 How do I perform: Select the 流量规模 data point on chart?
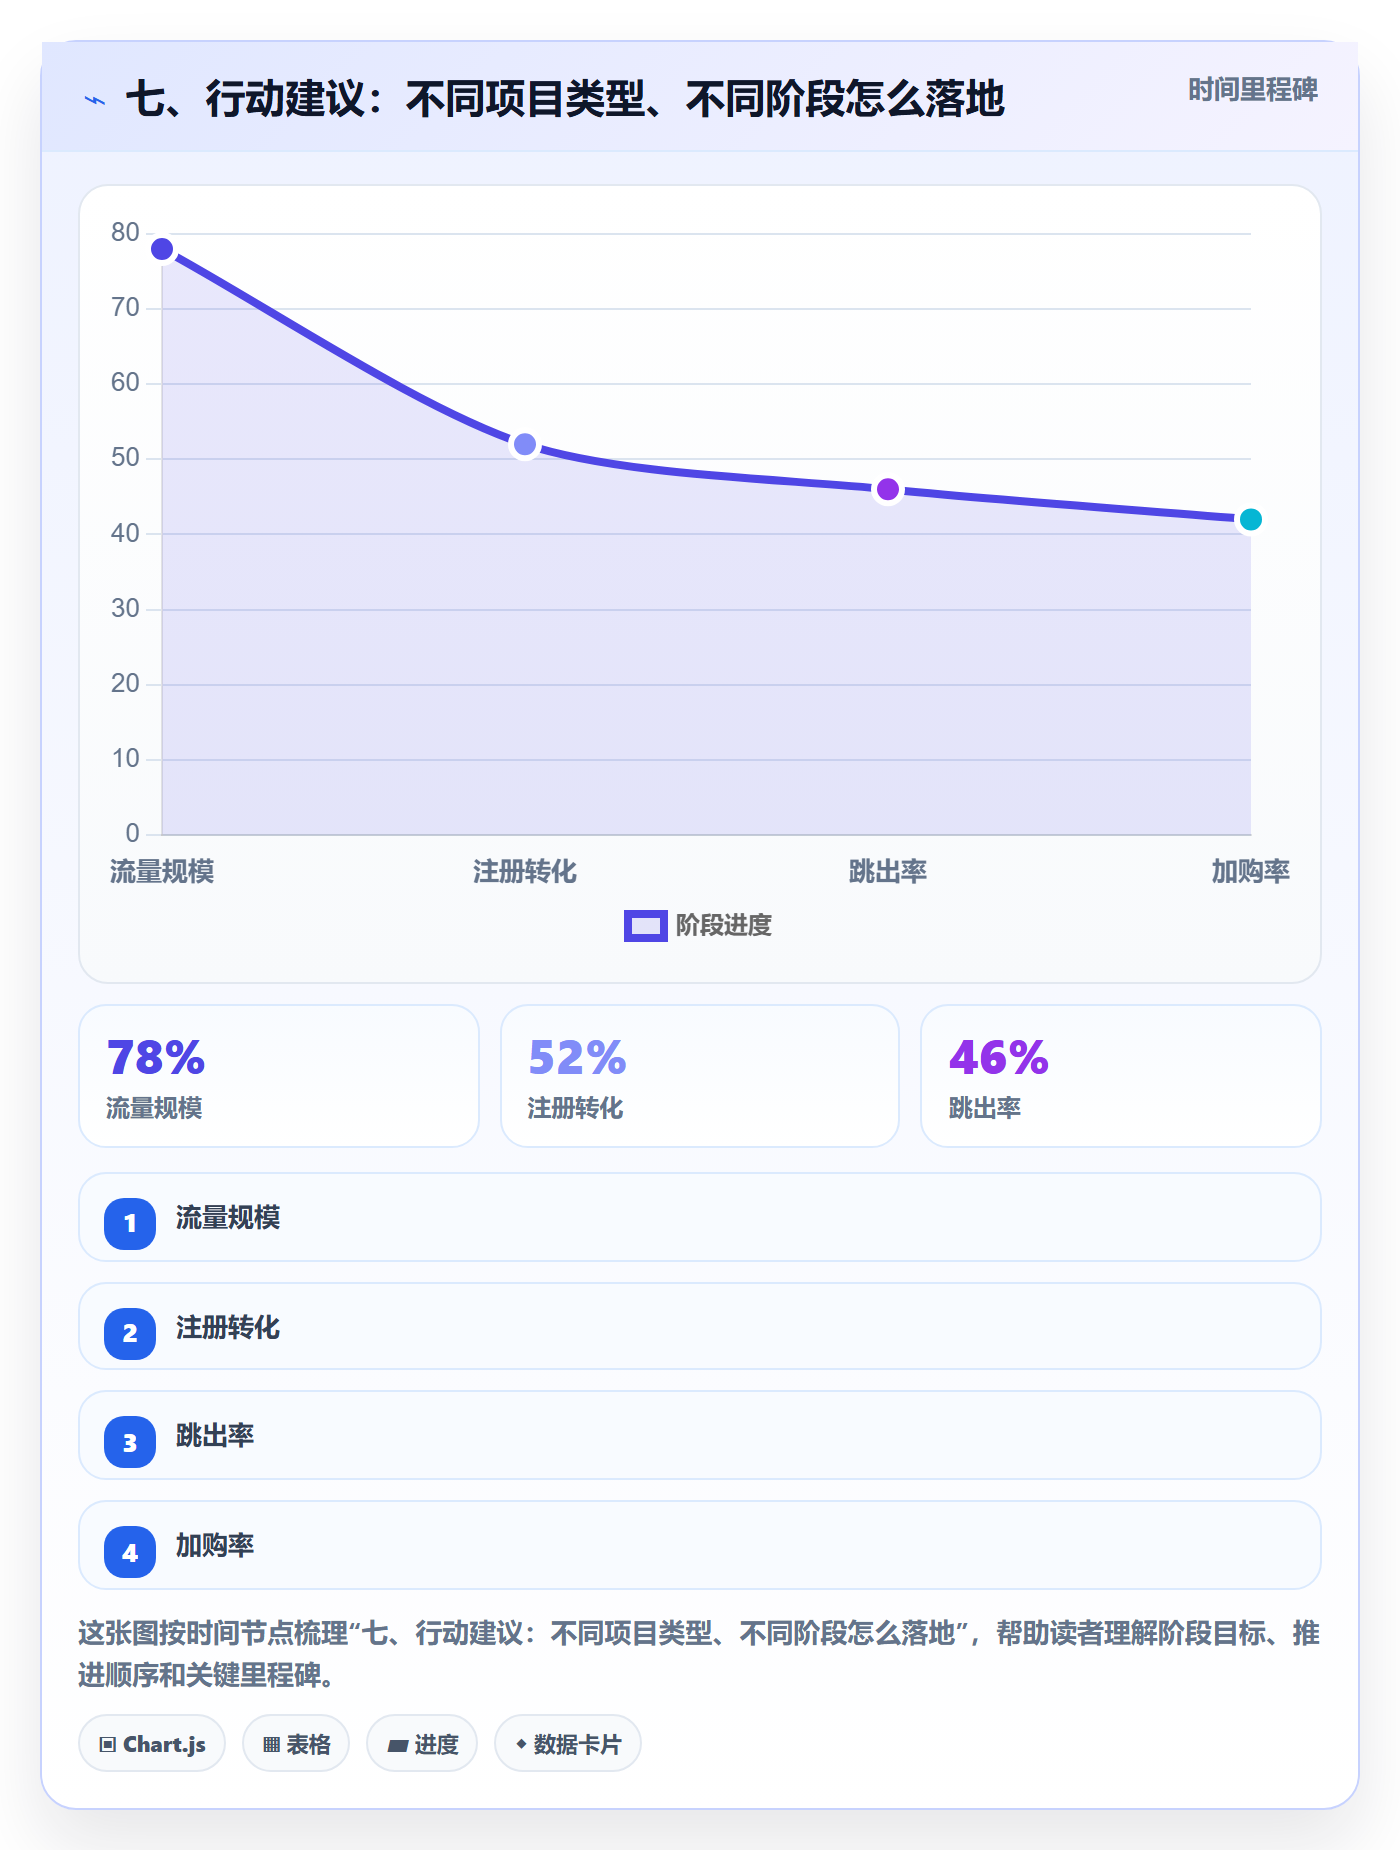click(x=162, y=249)
